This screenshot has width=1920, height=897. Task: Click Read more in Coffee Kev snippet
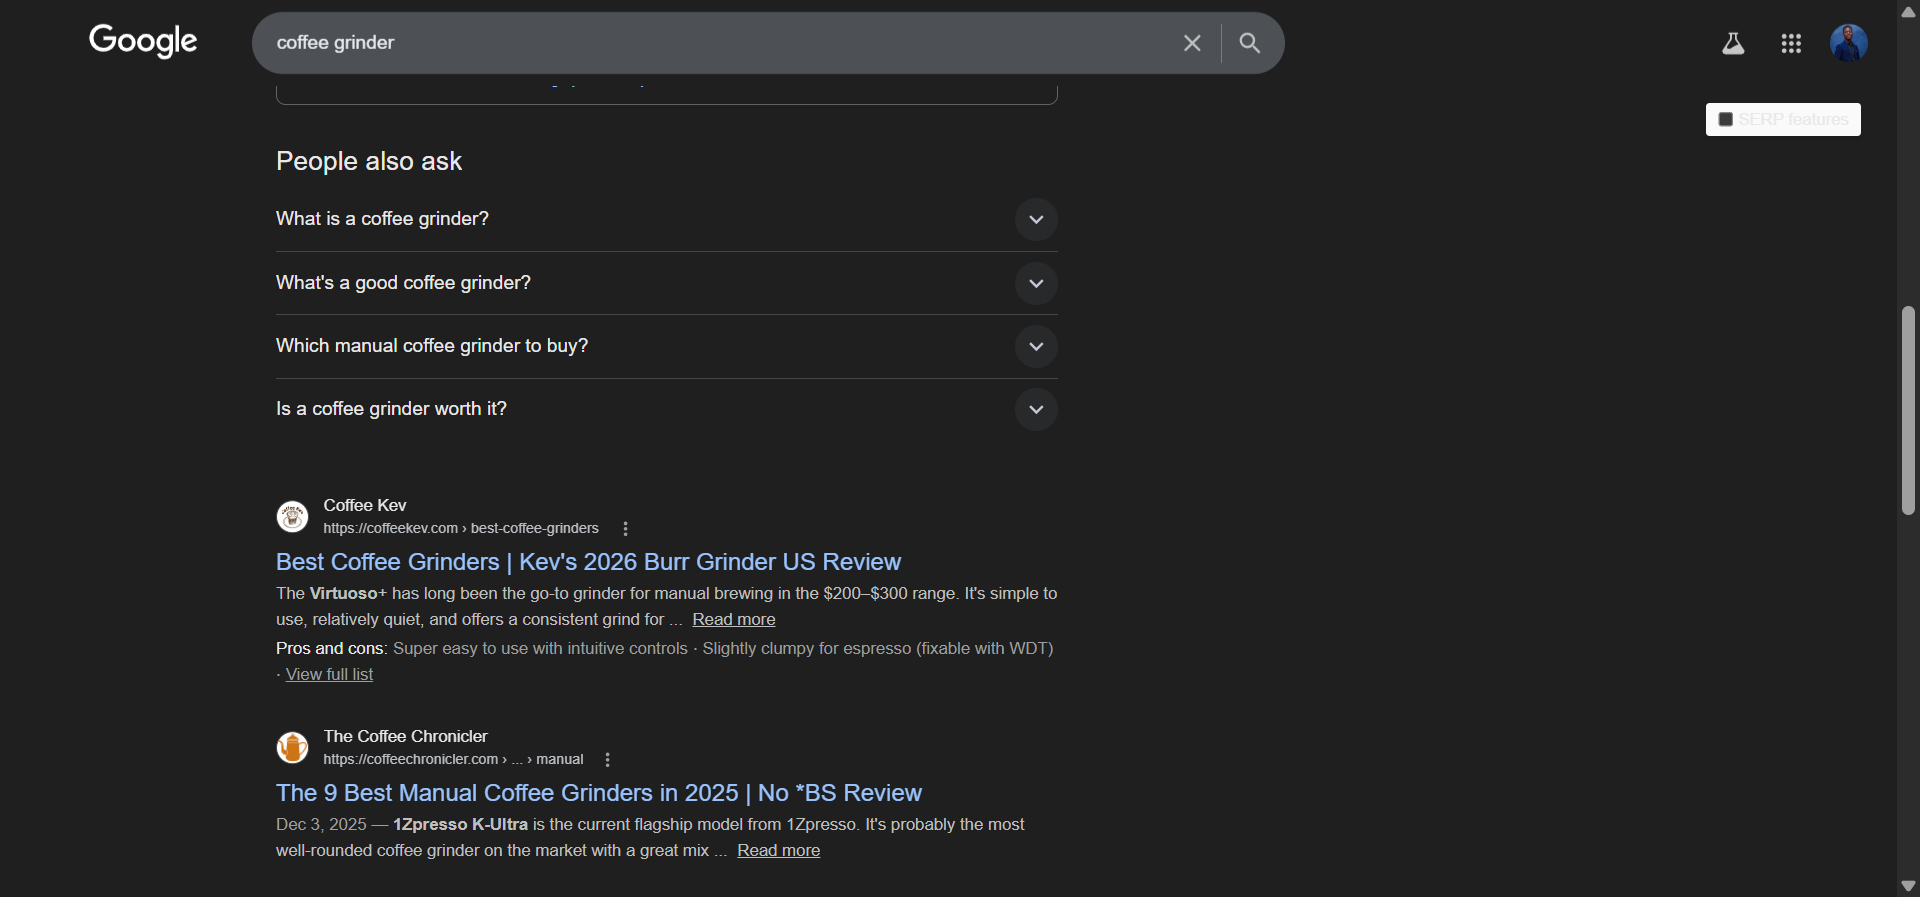pyautogui.click(x=733, y=620)
